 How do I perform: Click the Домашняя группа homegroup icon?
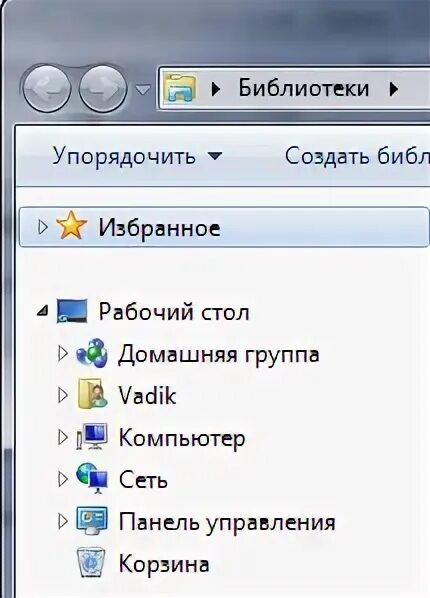click(x=92, y=354)
